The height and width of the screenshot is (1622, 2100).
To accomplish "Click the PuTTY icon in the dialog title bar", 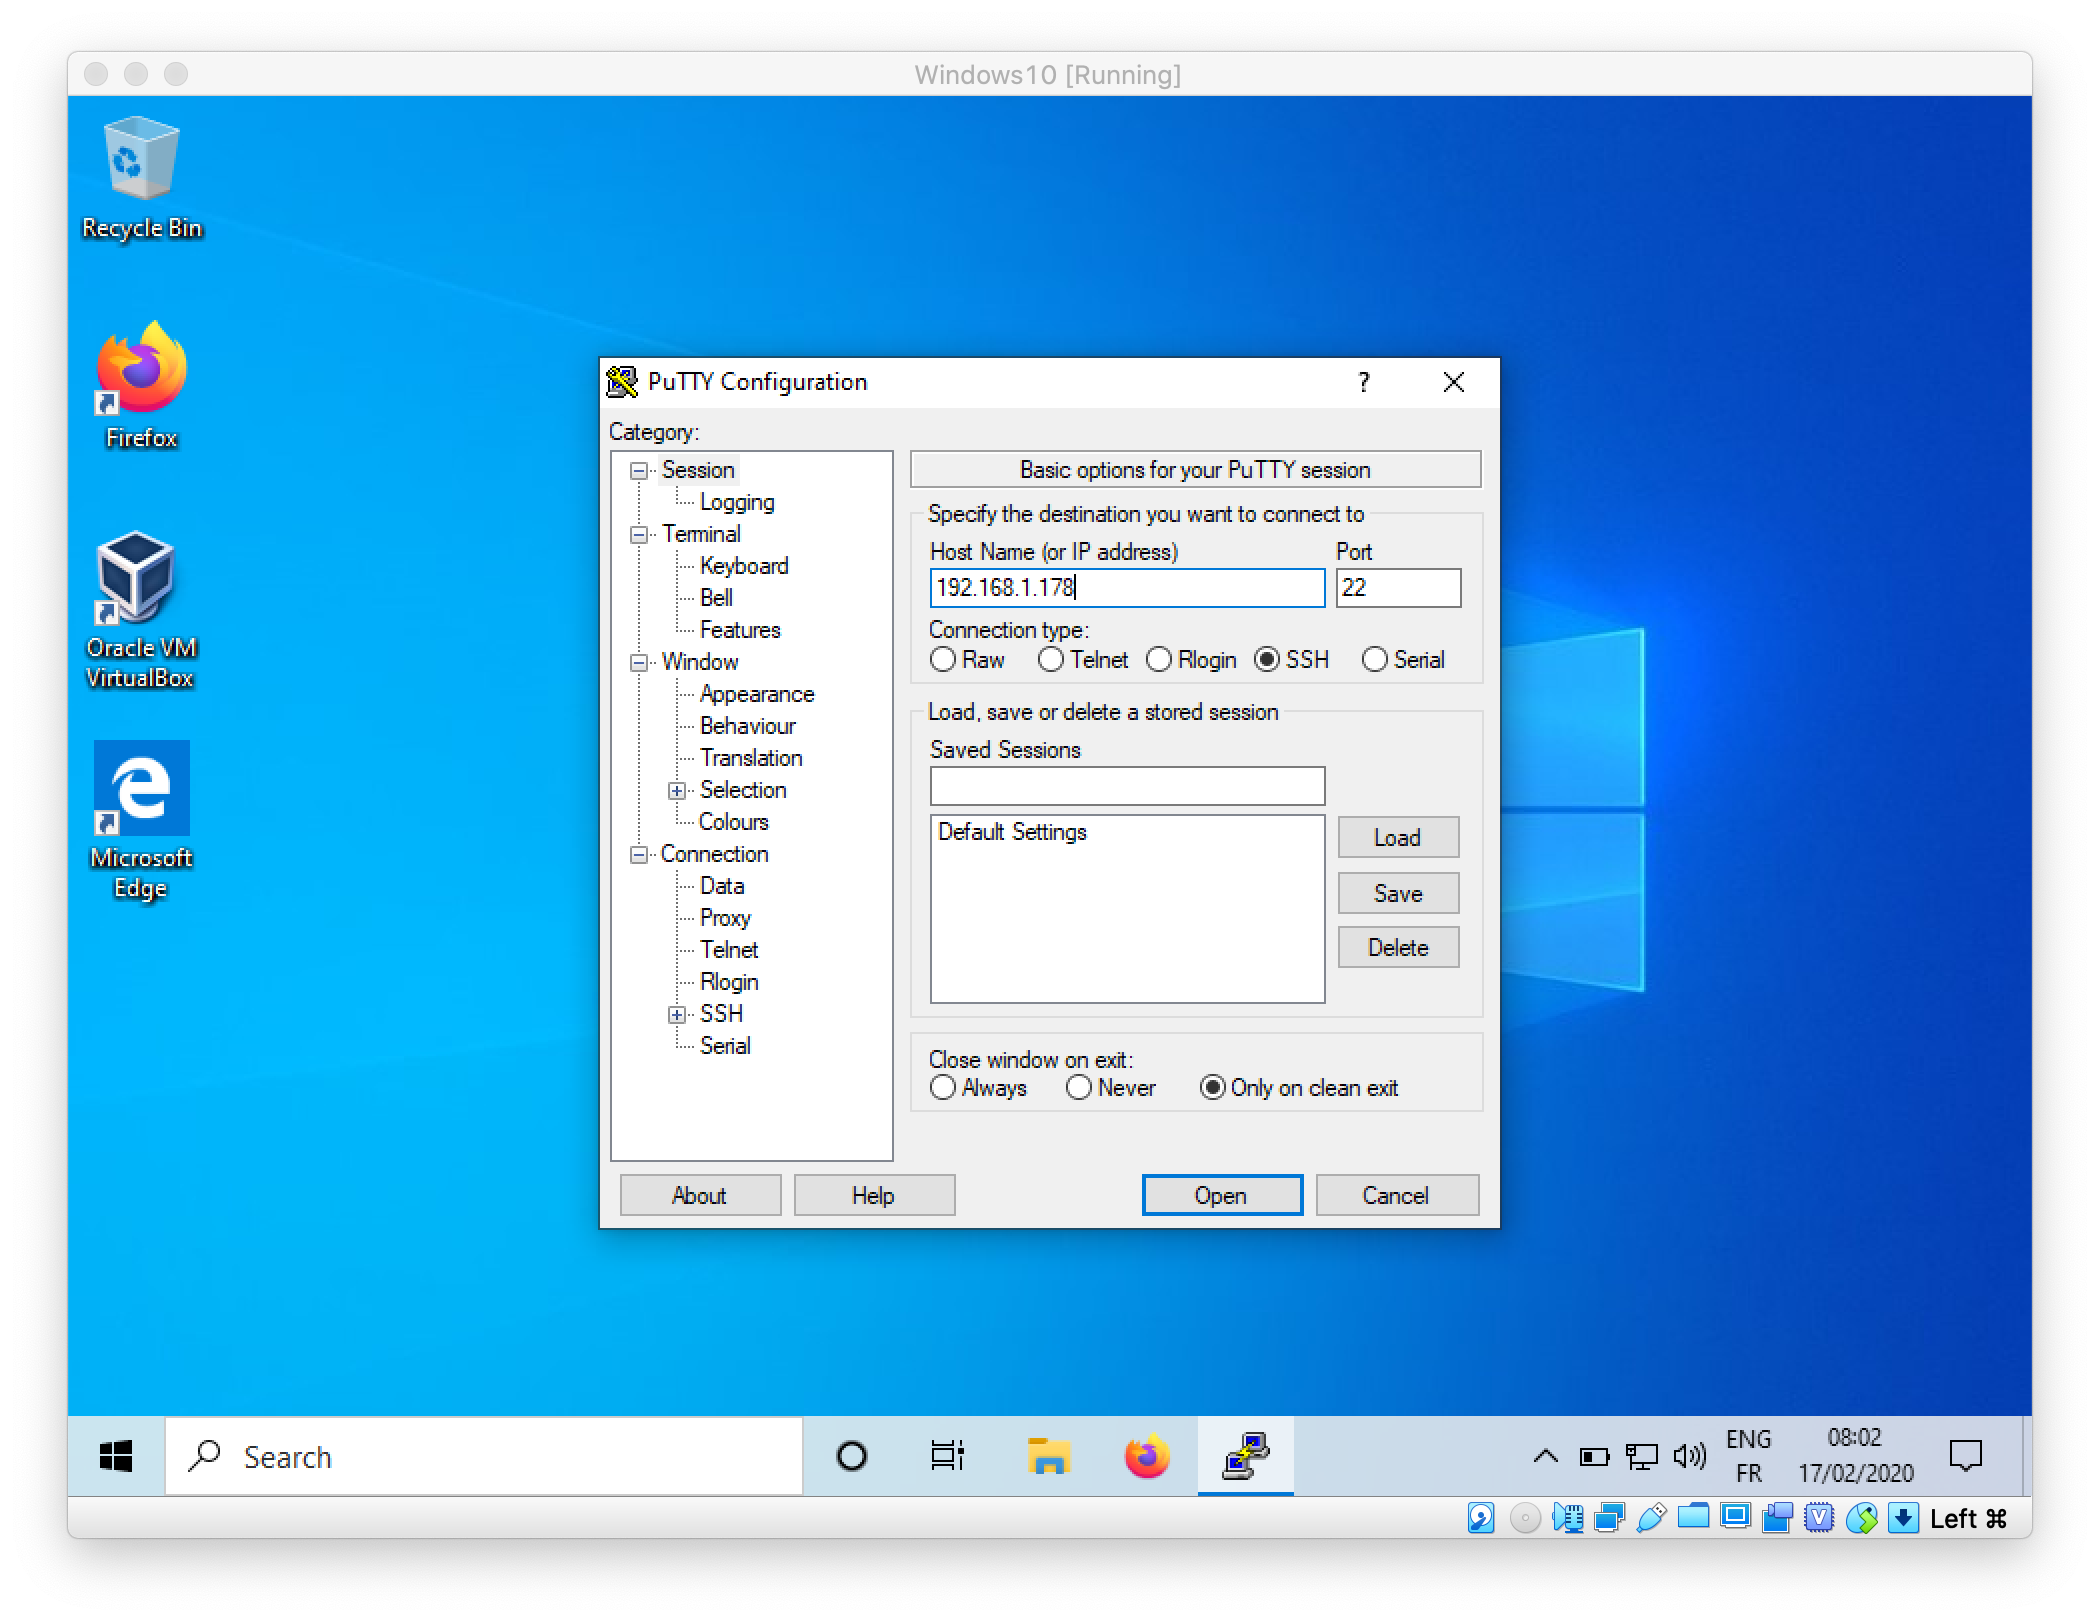I will 622,382.
